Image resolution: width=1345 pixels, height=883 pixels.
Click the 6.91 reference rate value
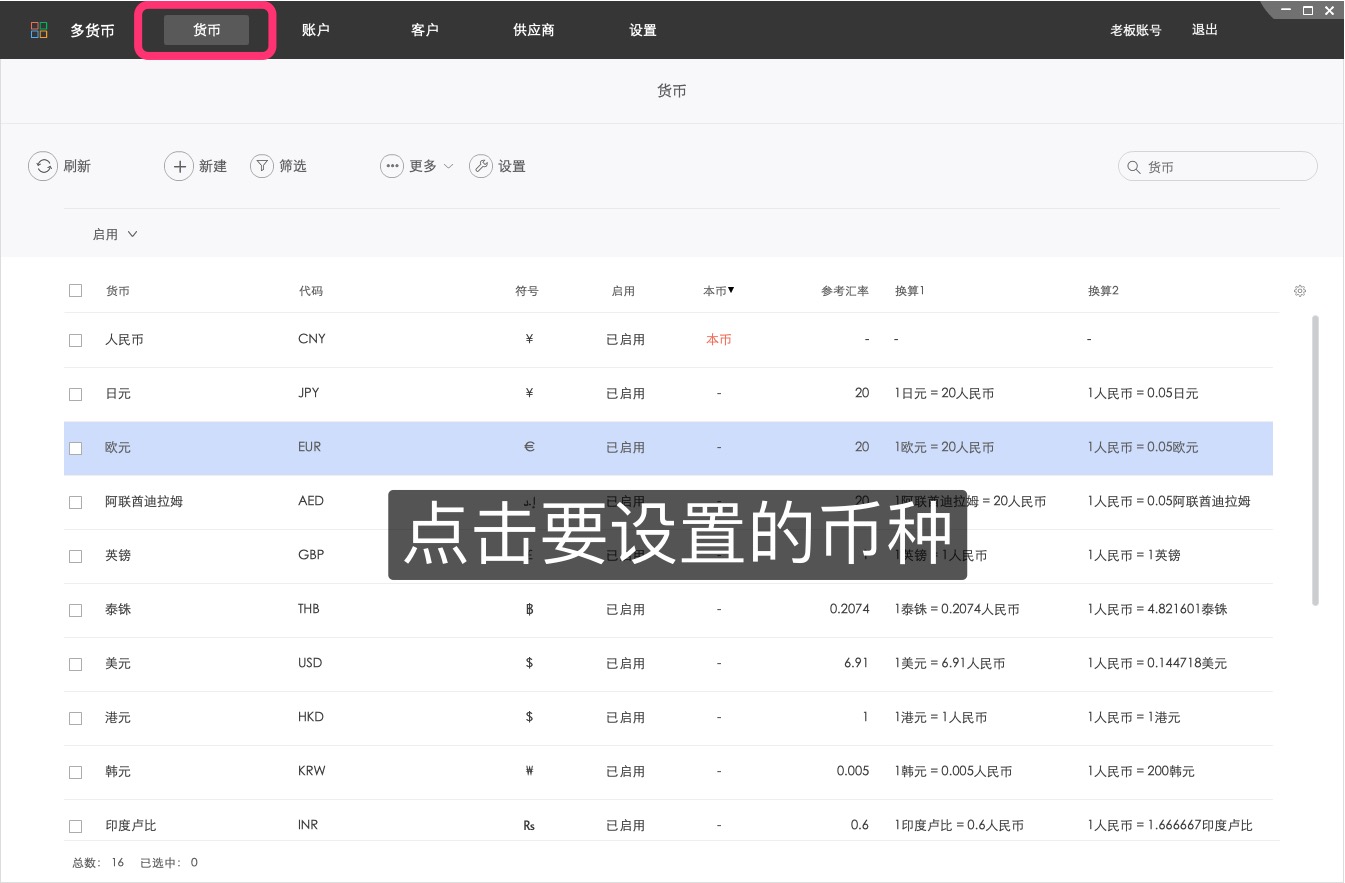pyautogui.click(x=857, y=663)
